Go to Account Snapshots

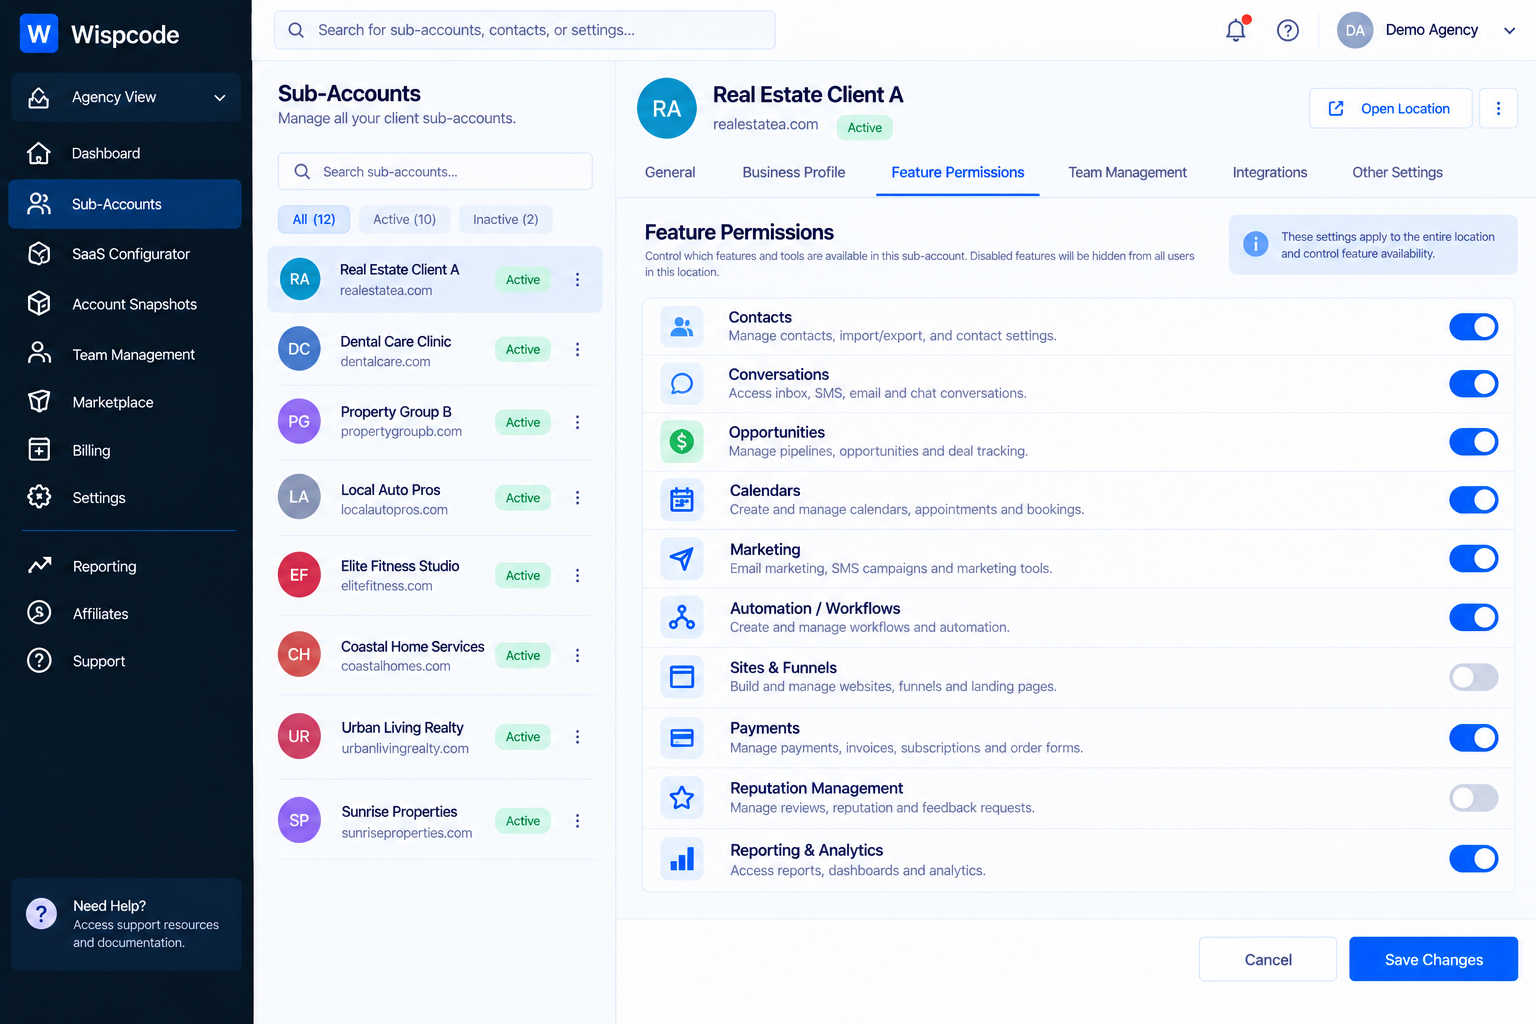(125, 304)
